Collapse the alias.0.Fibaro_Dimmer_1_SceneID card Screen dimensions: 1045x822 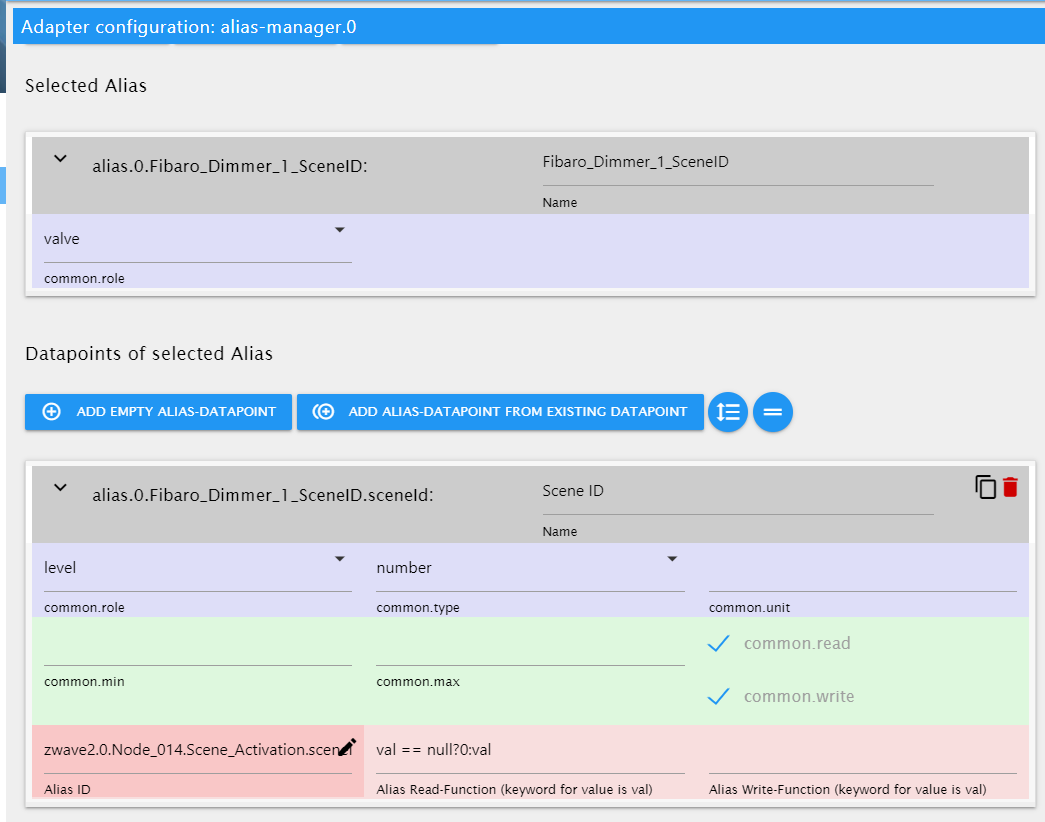[59, 158]
